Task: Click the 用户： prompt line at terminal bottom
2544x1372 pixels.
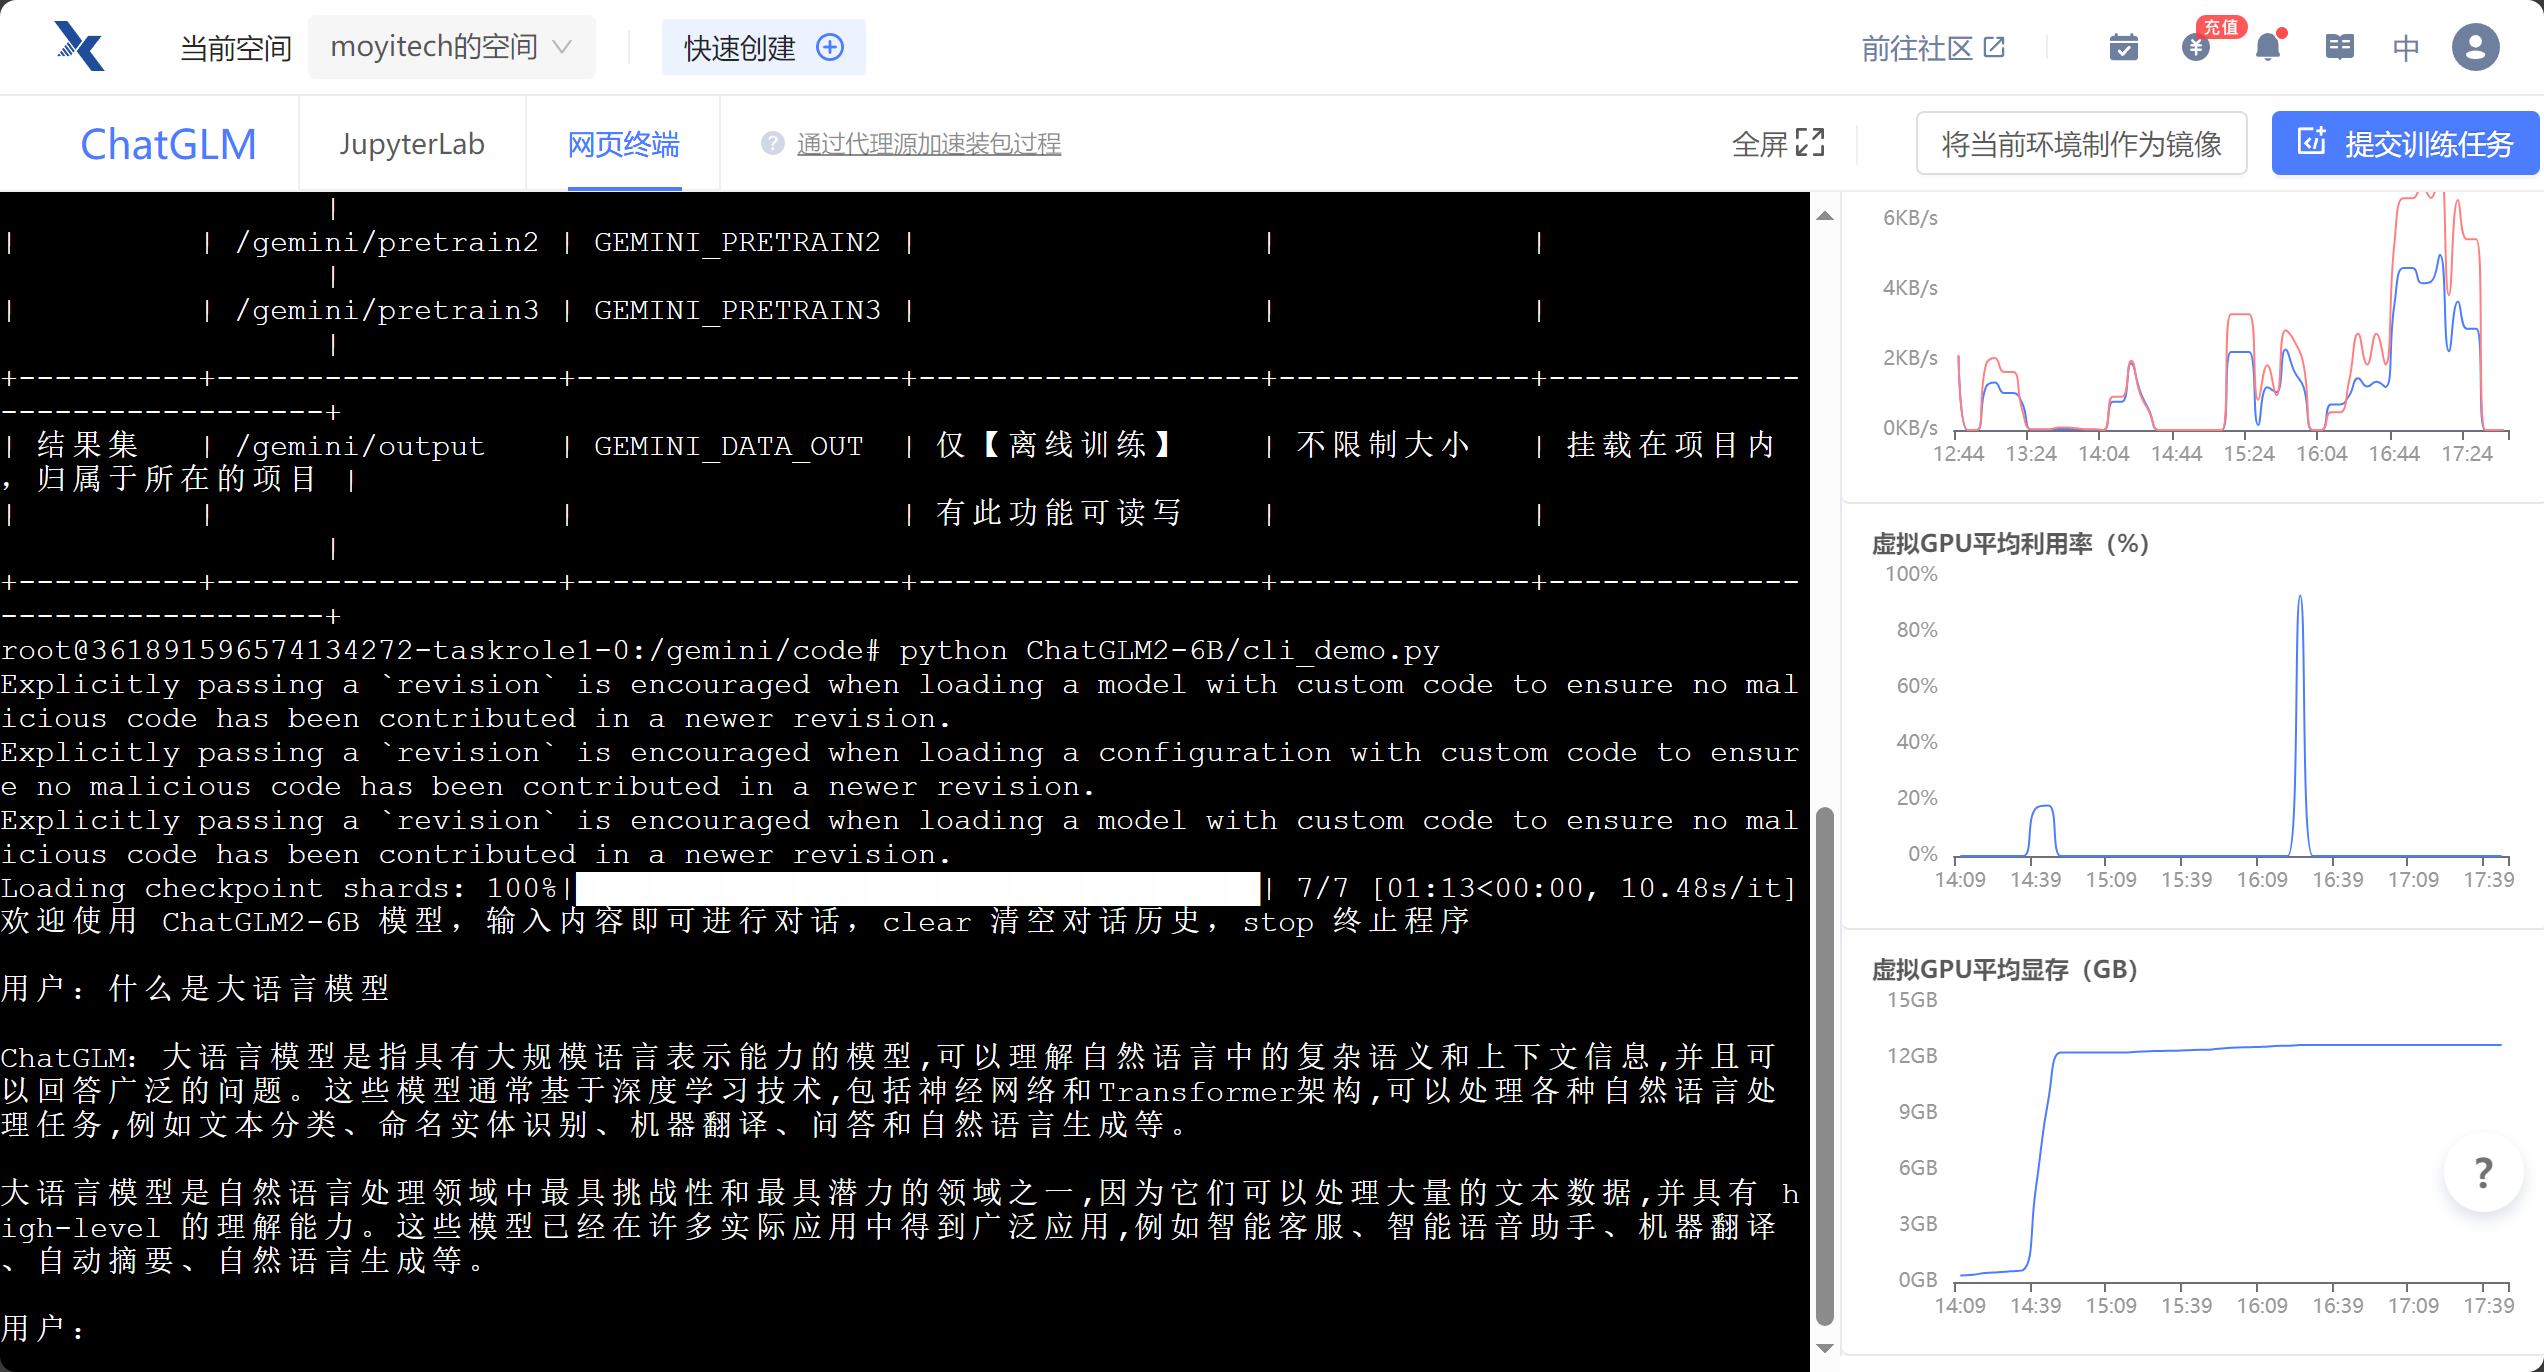Action: point(45,1329)
